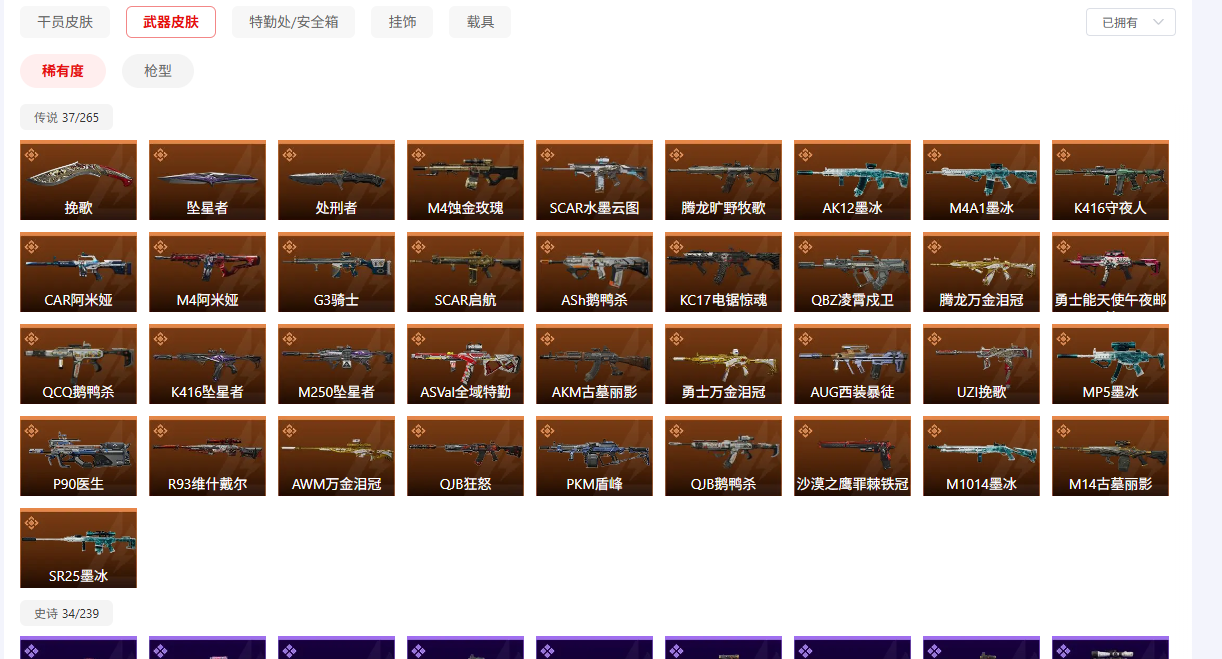Select the SCAR启航 skin card
1222x659 pixels.
465,272
